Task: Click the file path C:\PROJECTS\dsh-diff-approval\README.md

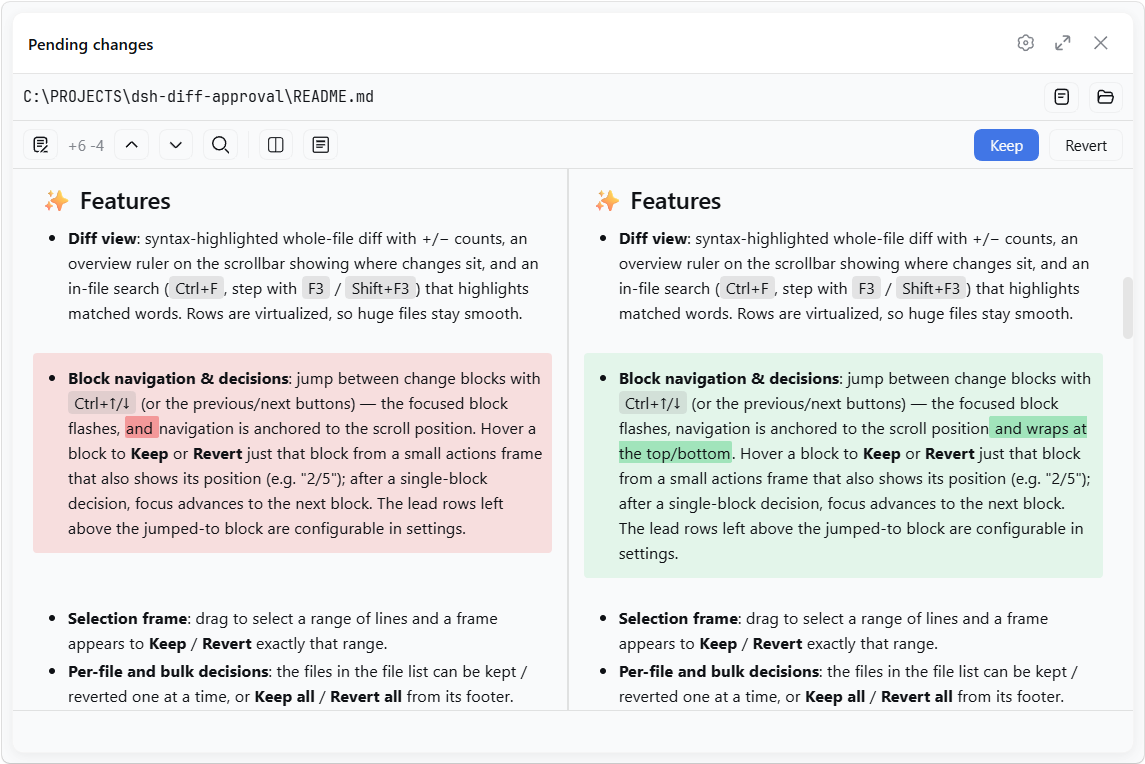Action: (199, 96)
